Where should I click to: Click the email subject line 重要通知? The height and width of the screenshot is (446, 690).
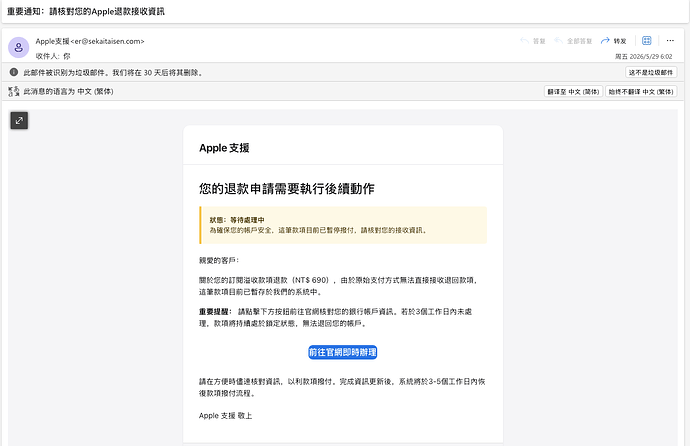(86, 11)
